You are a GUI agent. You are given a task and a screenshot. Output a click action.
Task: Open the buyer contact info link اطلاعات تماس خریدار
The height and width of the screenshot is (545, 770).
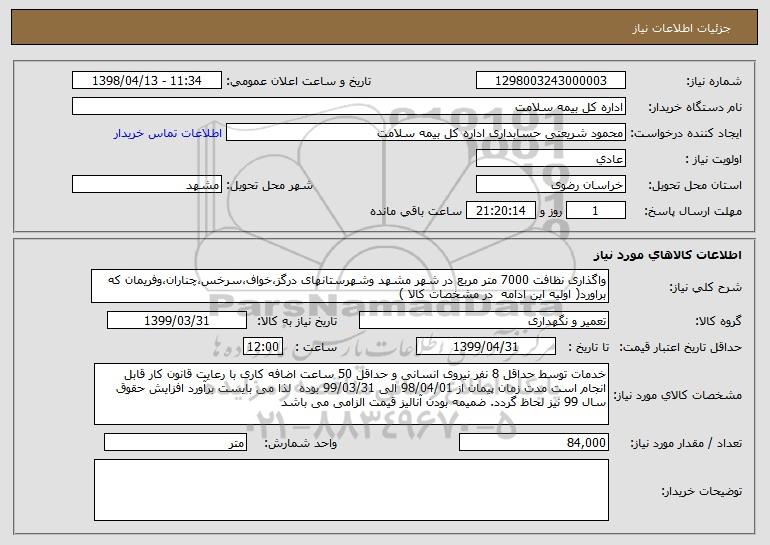click(168, 134)
